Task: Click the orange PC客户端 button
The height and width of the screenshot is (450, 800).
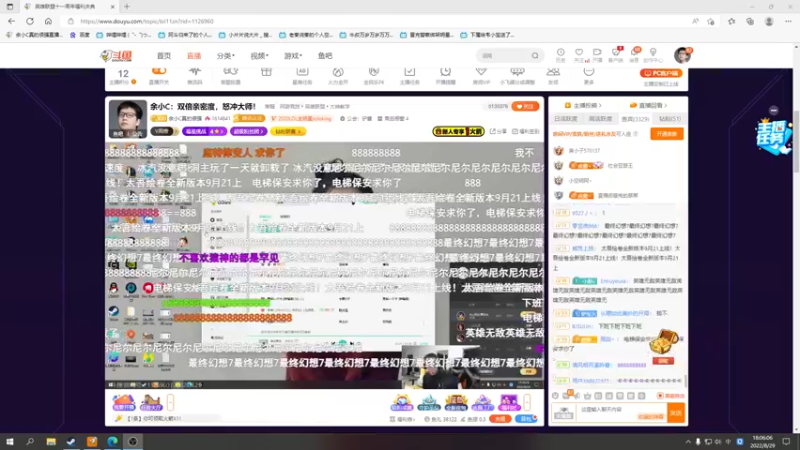Action: point(661,73)
